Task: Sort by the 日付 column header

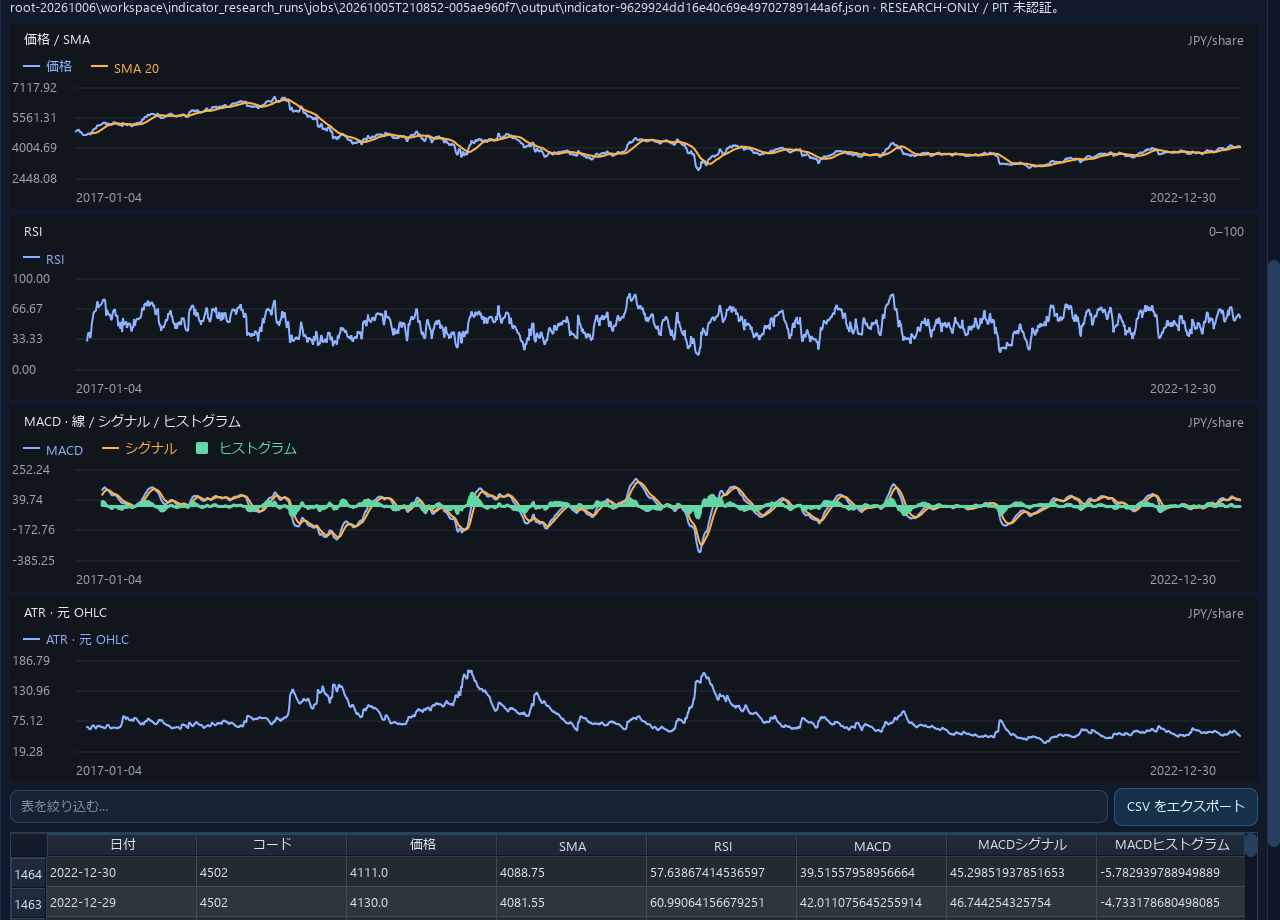Action: 122,845
